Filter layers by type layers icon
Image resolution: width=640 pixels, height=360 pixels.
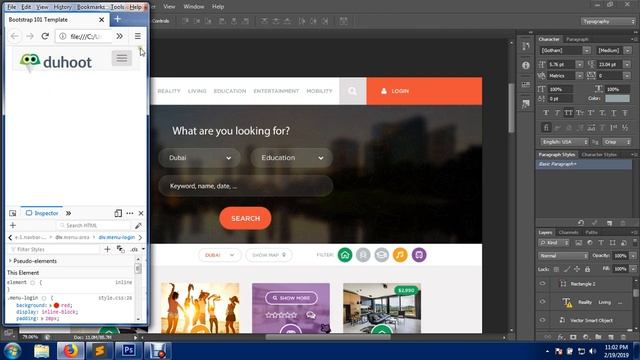pyautogui.click(x=601, y=242)
